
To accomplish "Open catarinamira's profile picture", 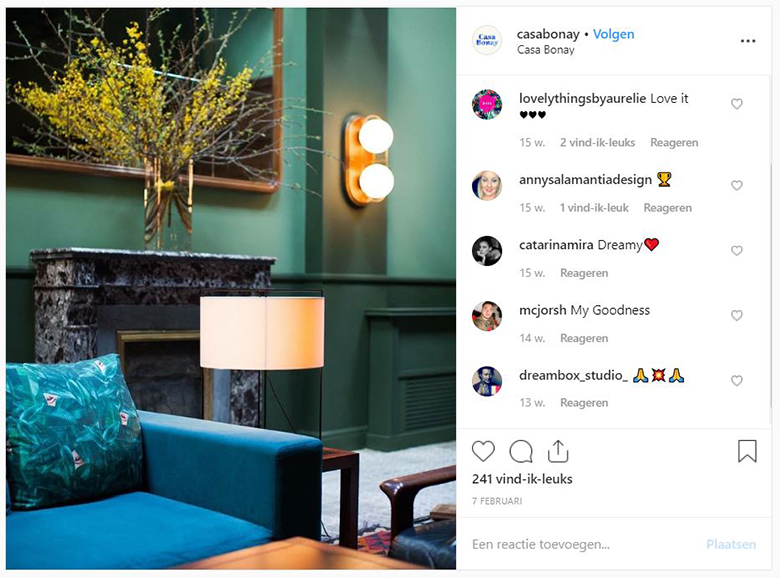I will [487, 251].
